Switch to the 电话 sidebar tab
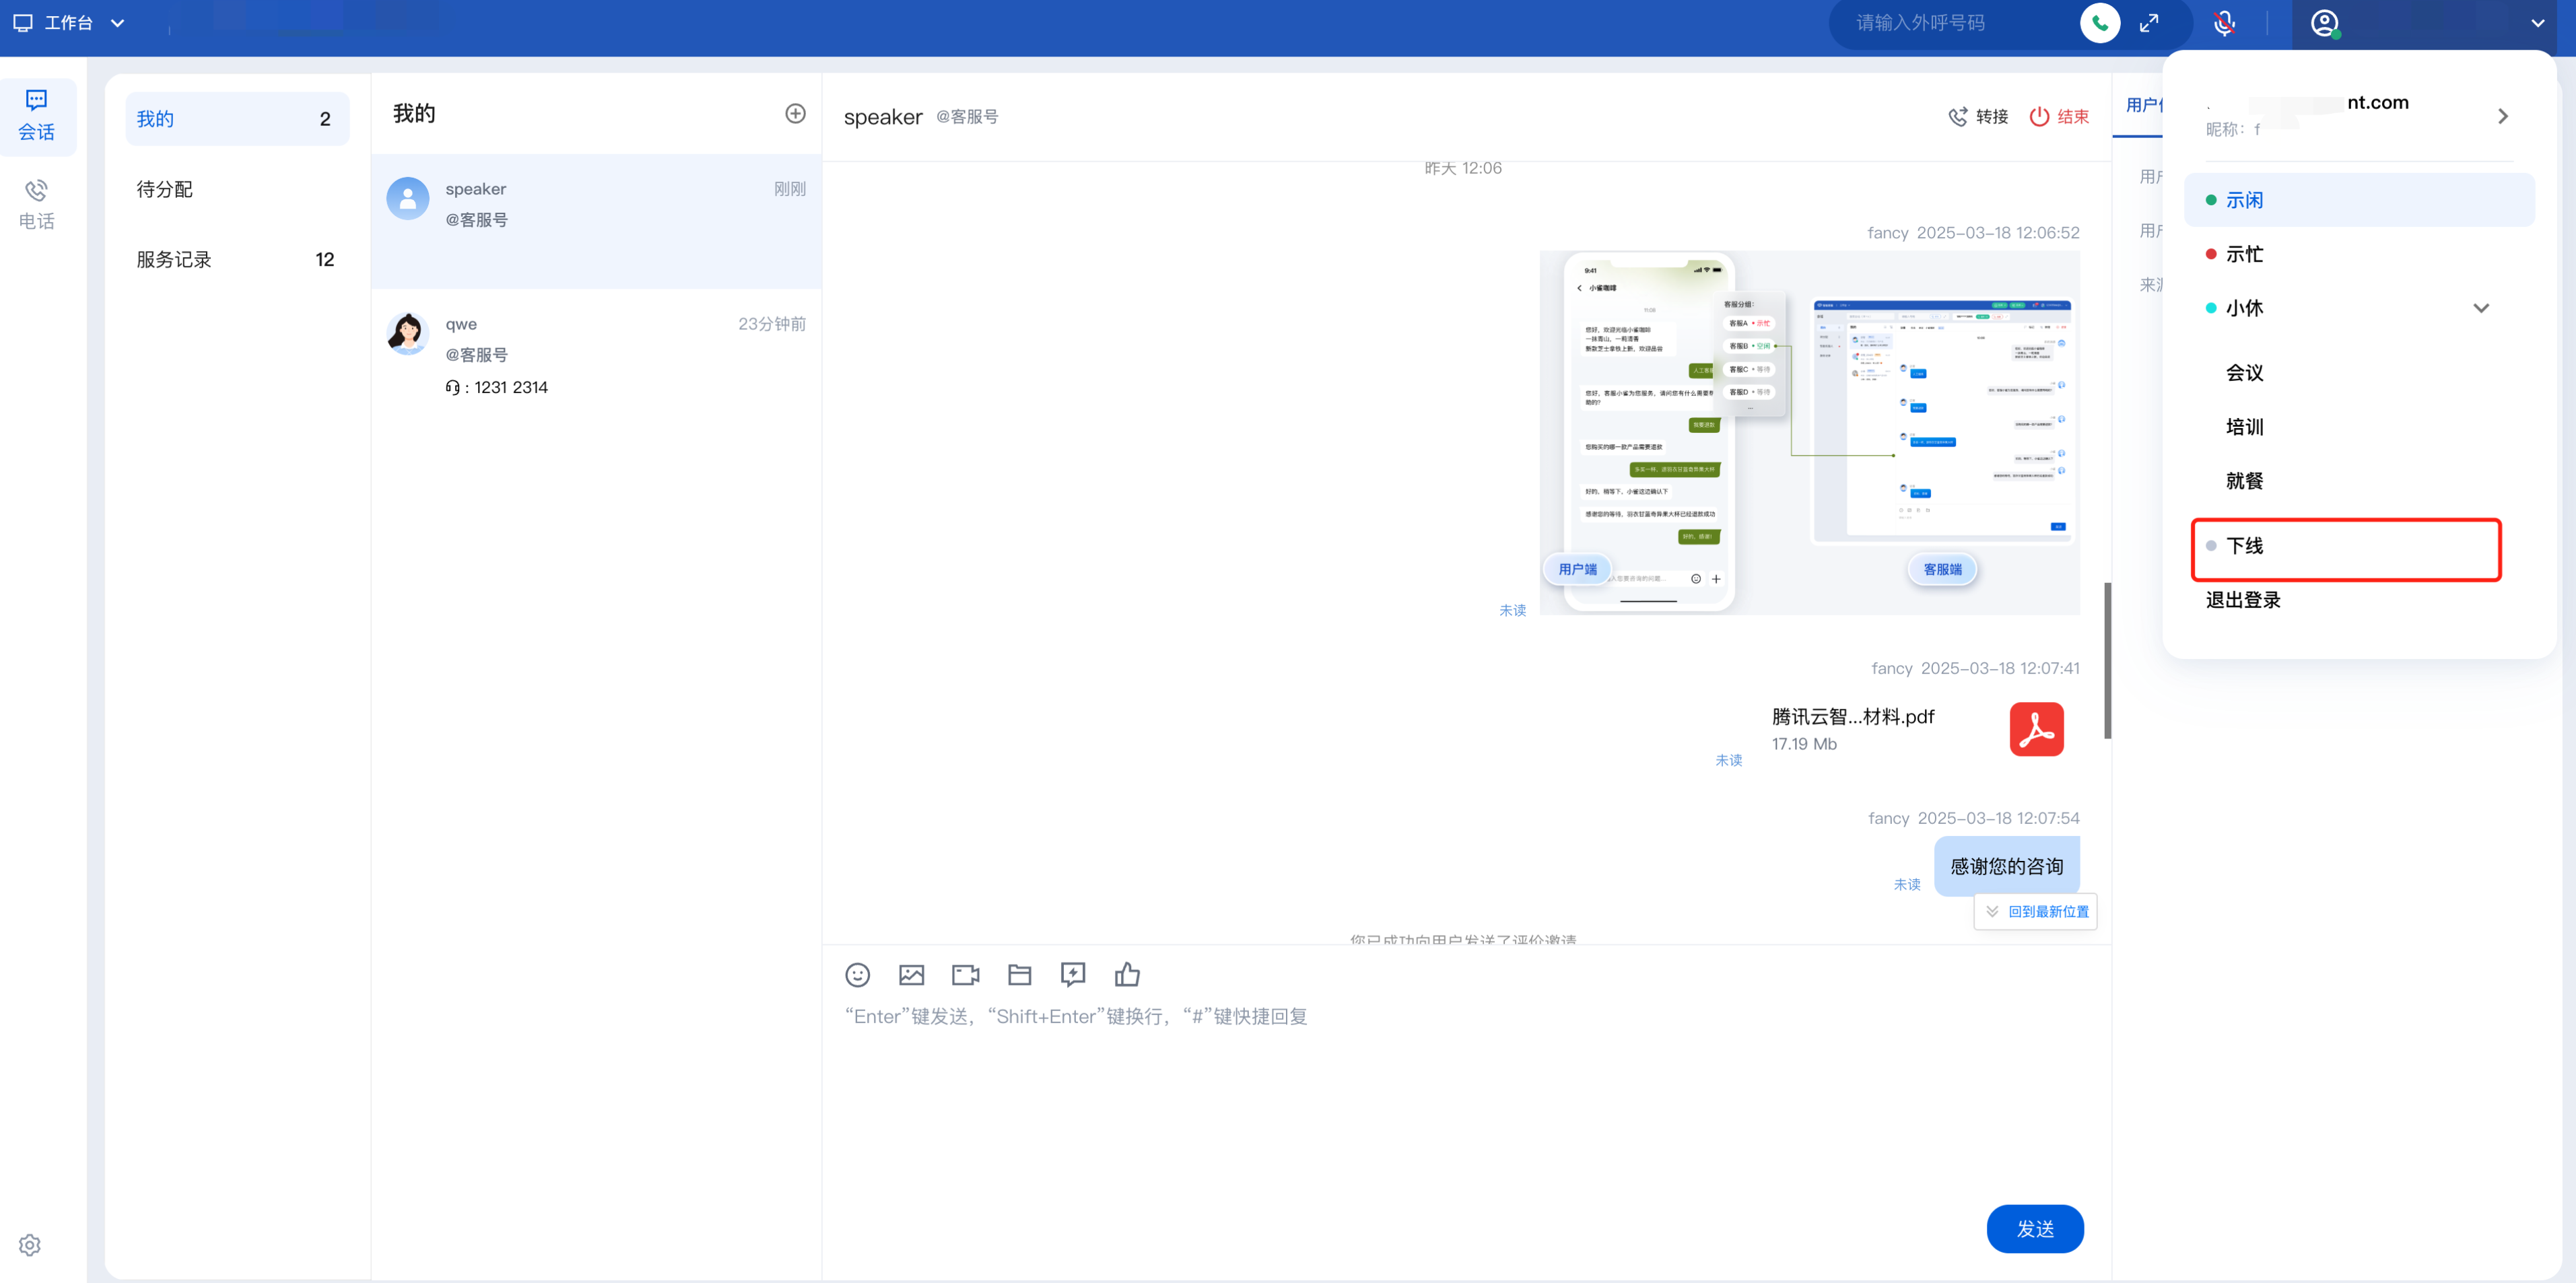The width and height of the screenshot is (2576, 1283). (37, 204)
